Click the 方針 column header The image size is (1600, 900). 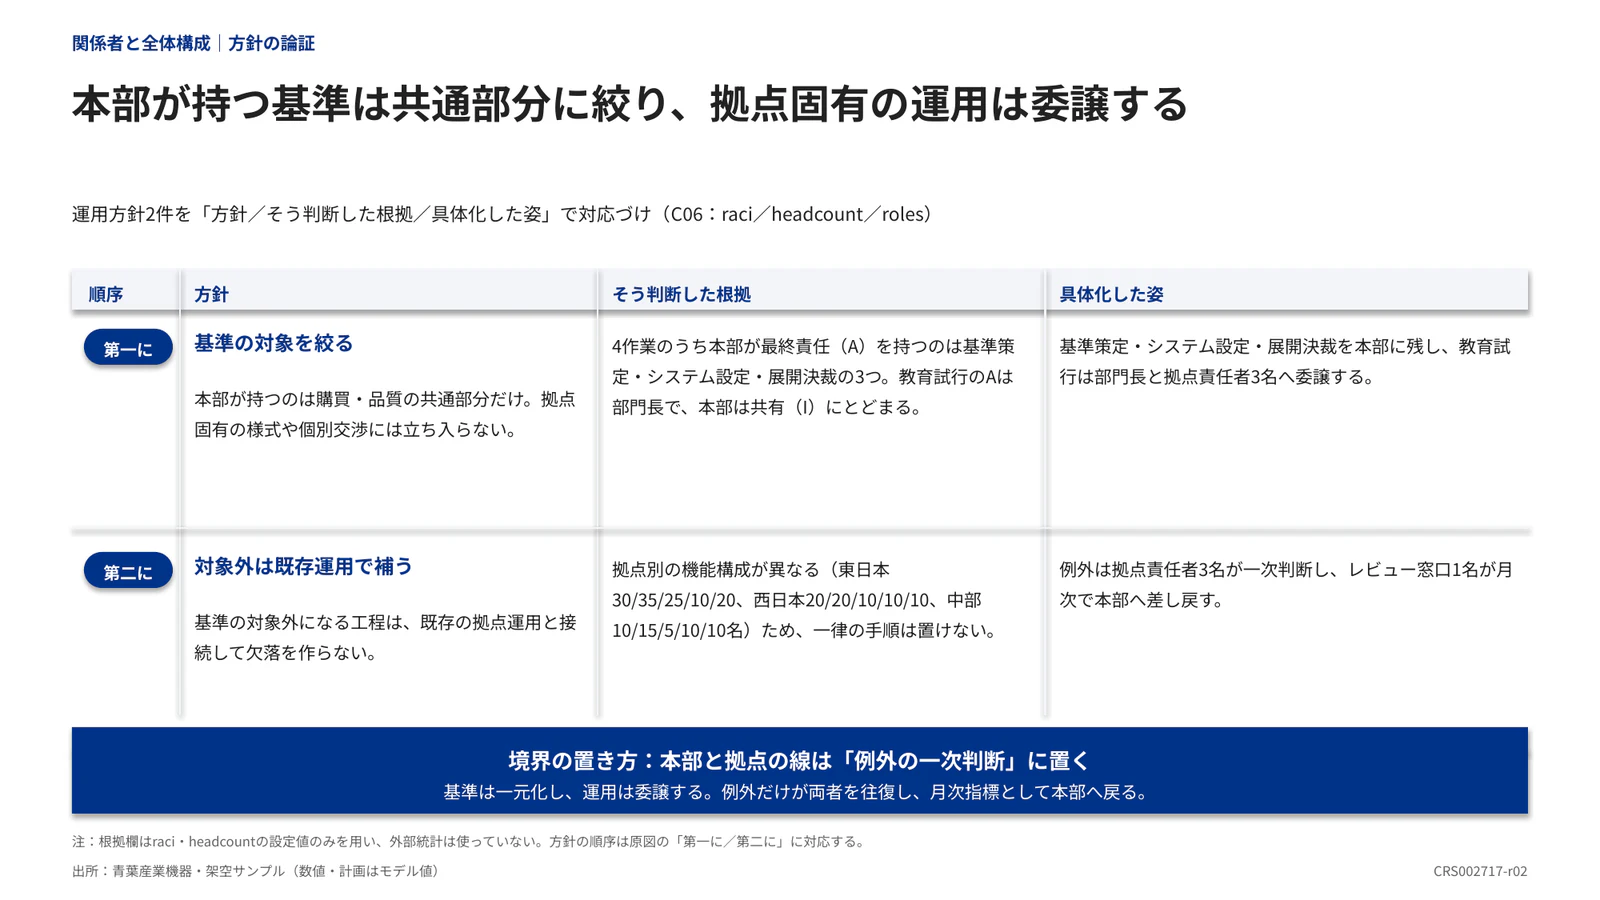tap(211, 294)
